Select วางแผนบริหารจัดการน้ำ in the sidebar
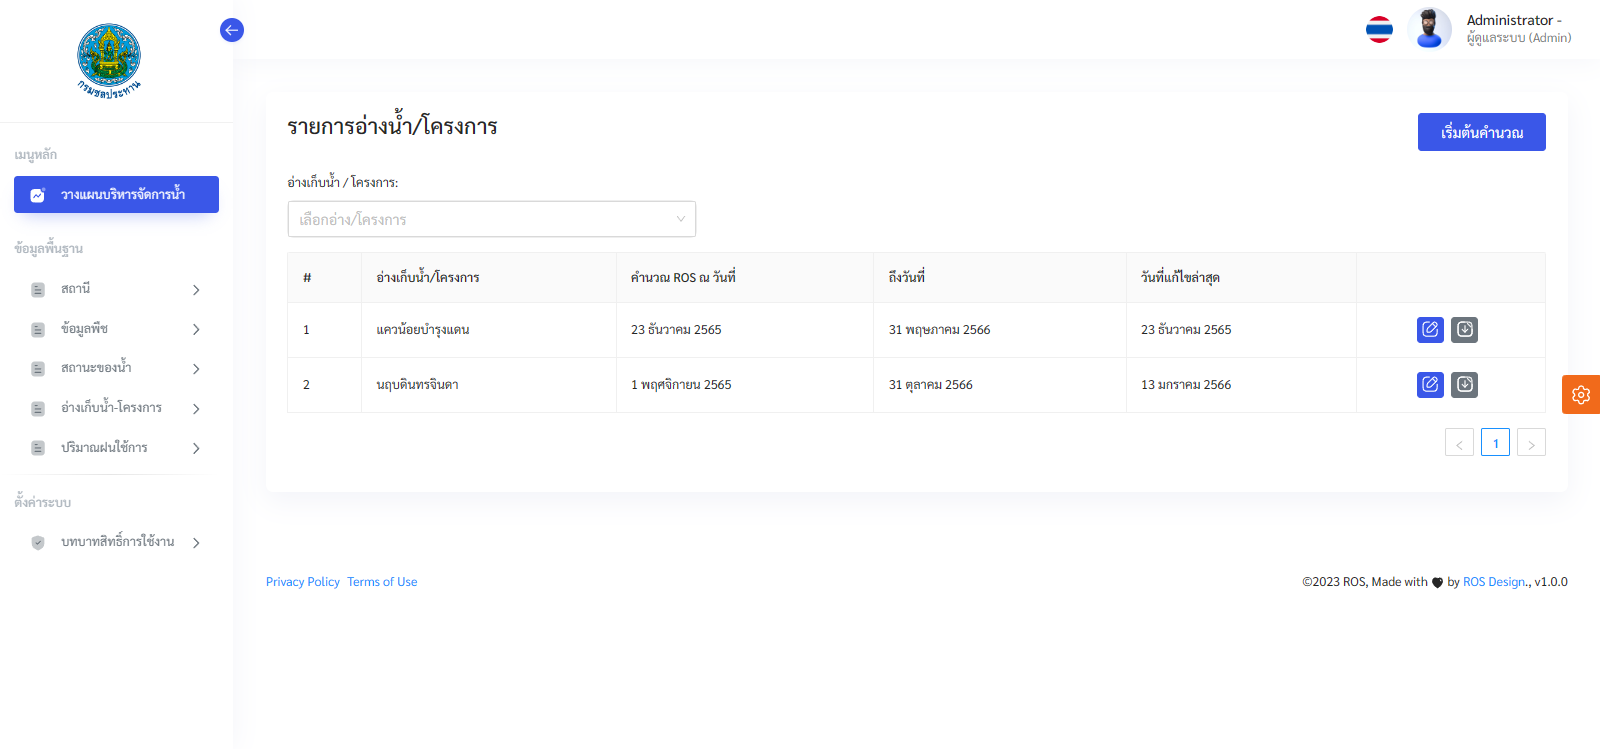This screenshot has width=1600, height=749. click(x=116, y=194)
